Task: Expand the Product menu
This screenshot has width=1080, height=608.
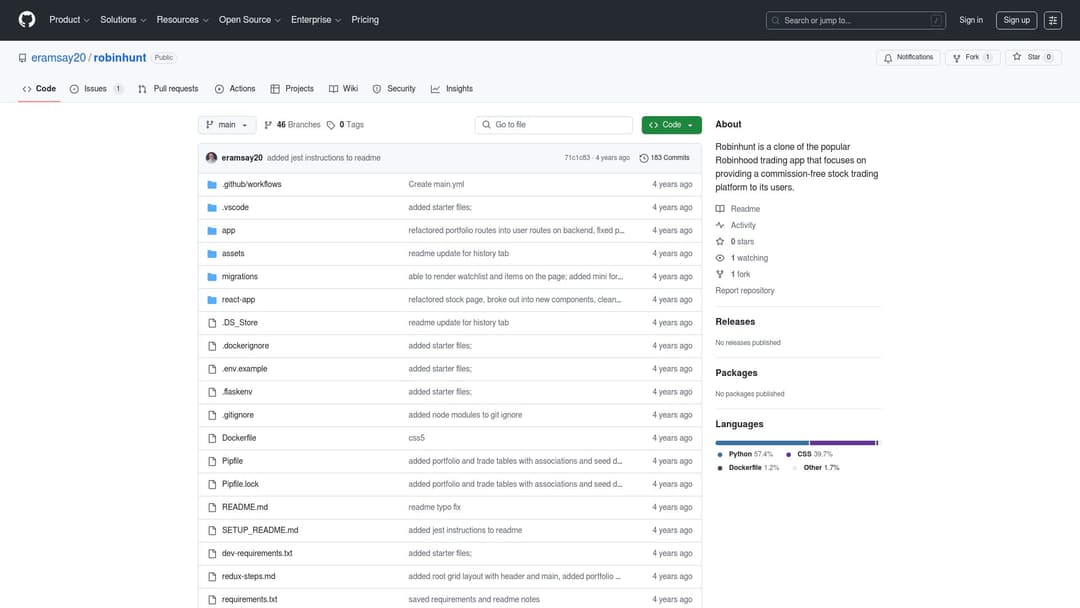Action: click(x=69, y=20)
